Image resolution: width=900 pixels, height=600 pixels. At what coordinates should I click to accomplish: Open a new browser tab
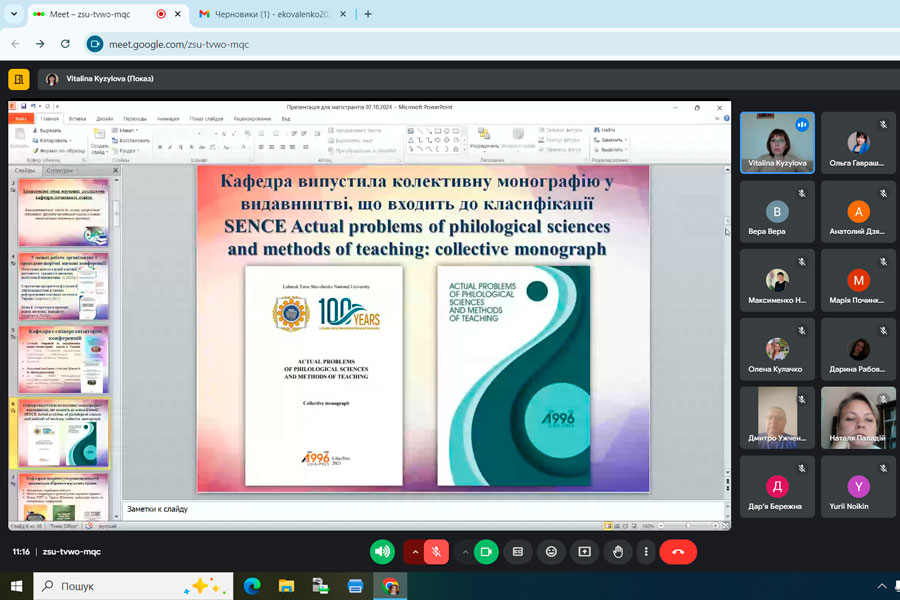coord(368,14)
